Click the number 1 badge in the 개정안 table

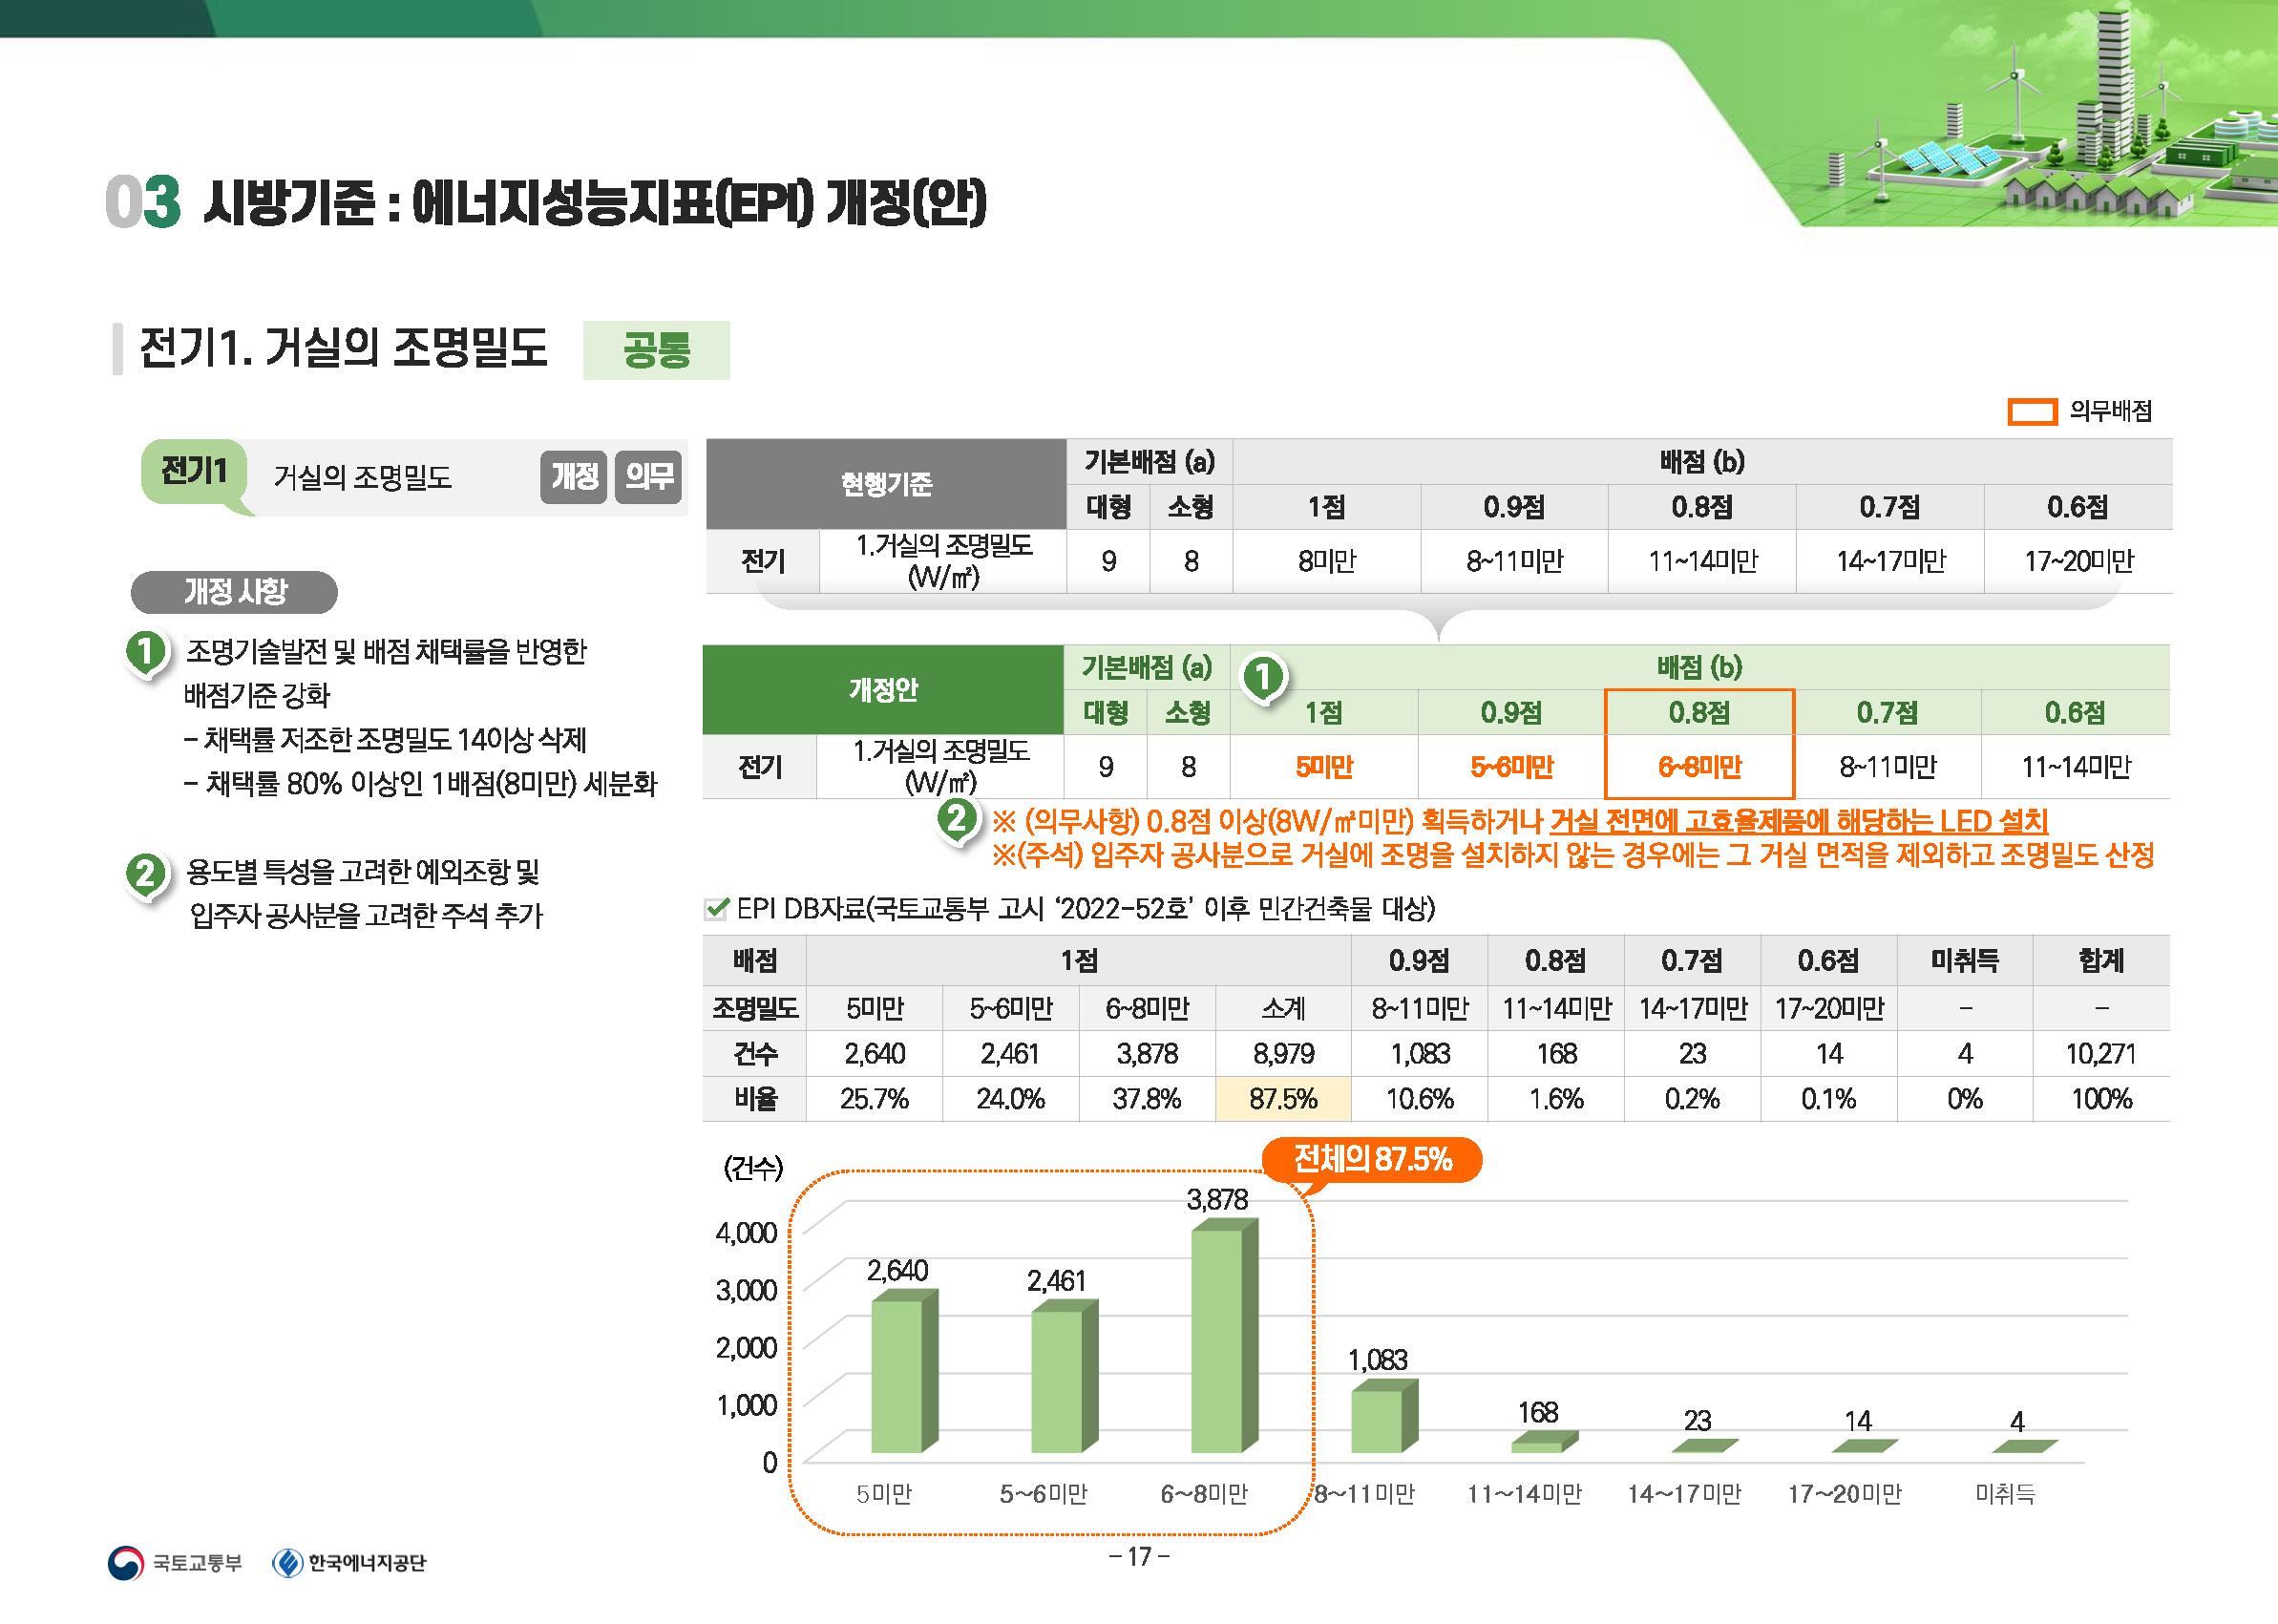[x=1263, y=677]
